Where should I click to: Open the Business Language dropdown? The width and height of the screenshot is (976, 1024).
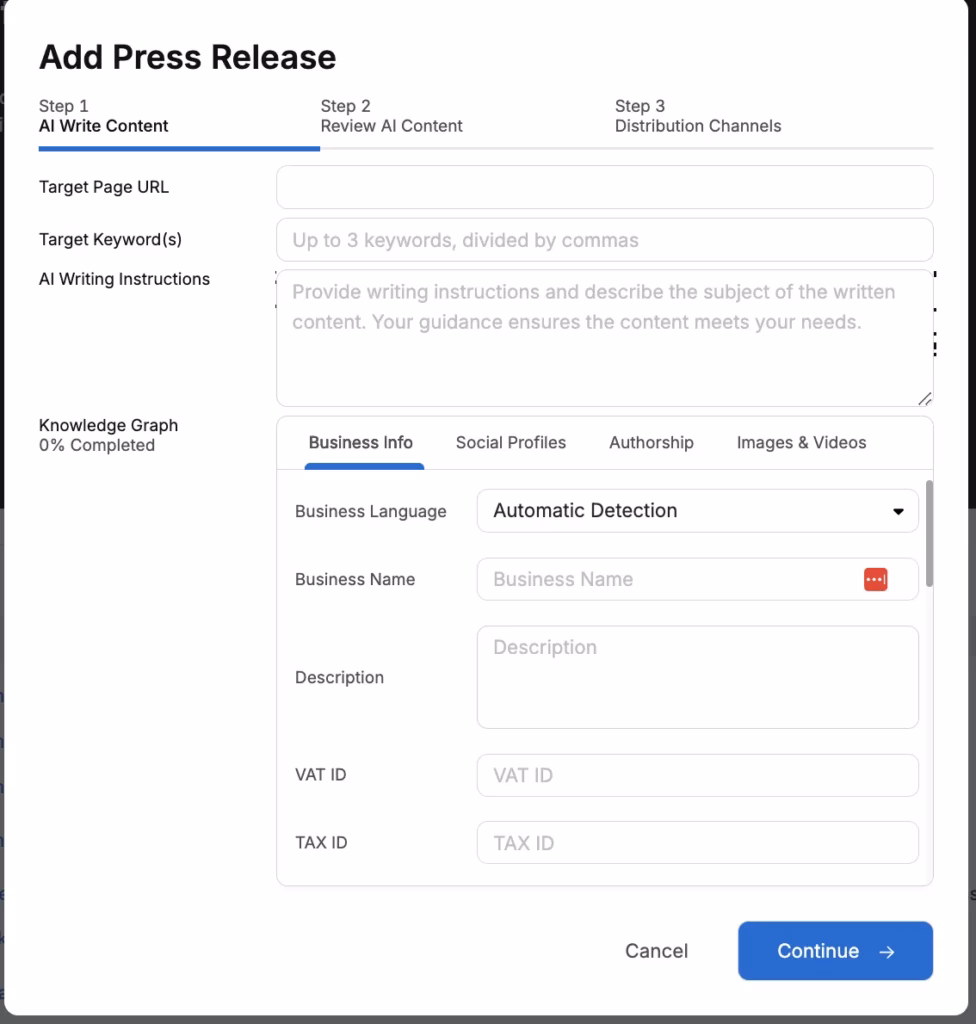[x=697, y=511]
